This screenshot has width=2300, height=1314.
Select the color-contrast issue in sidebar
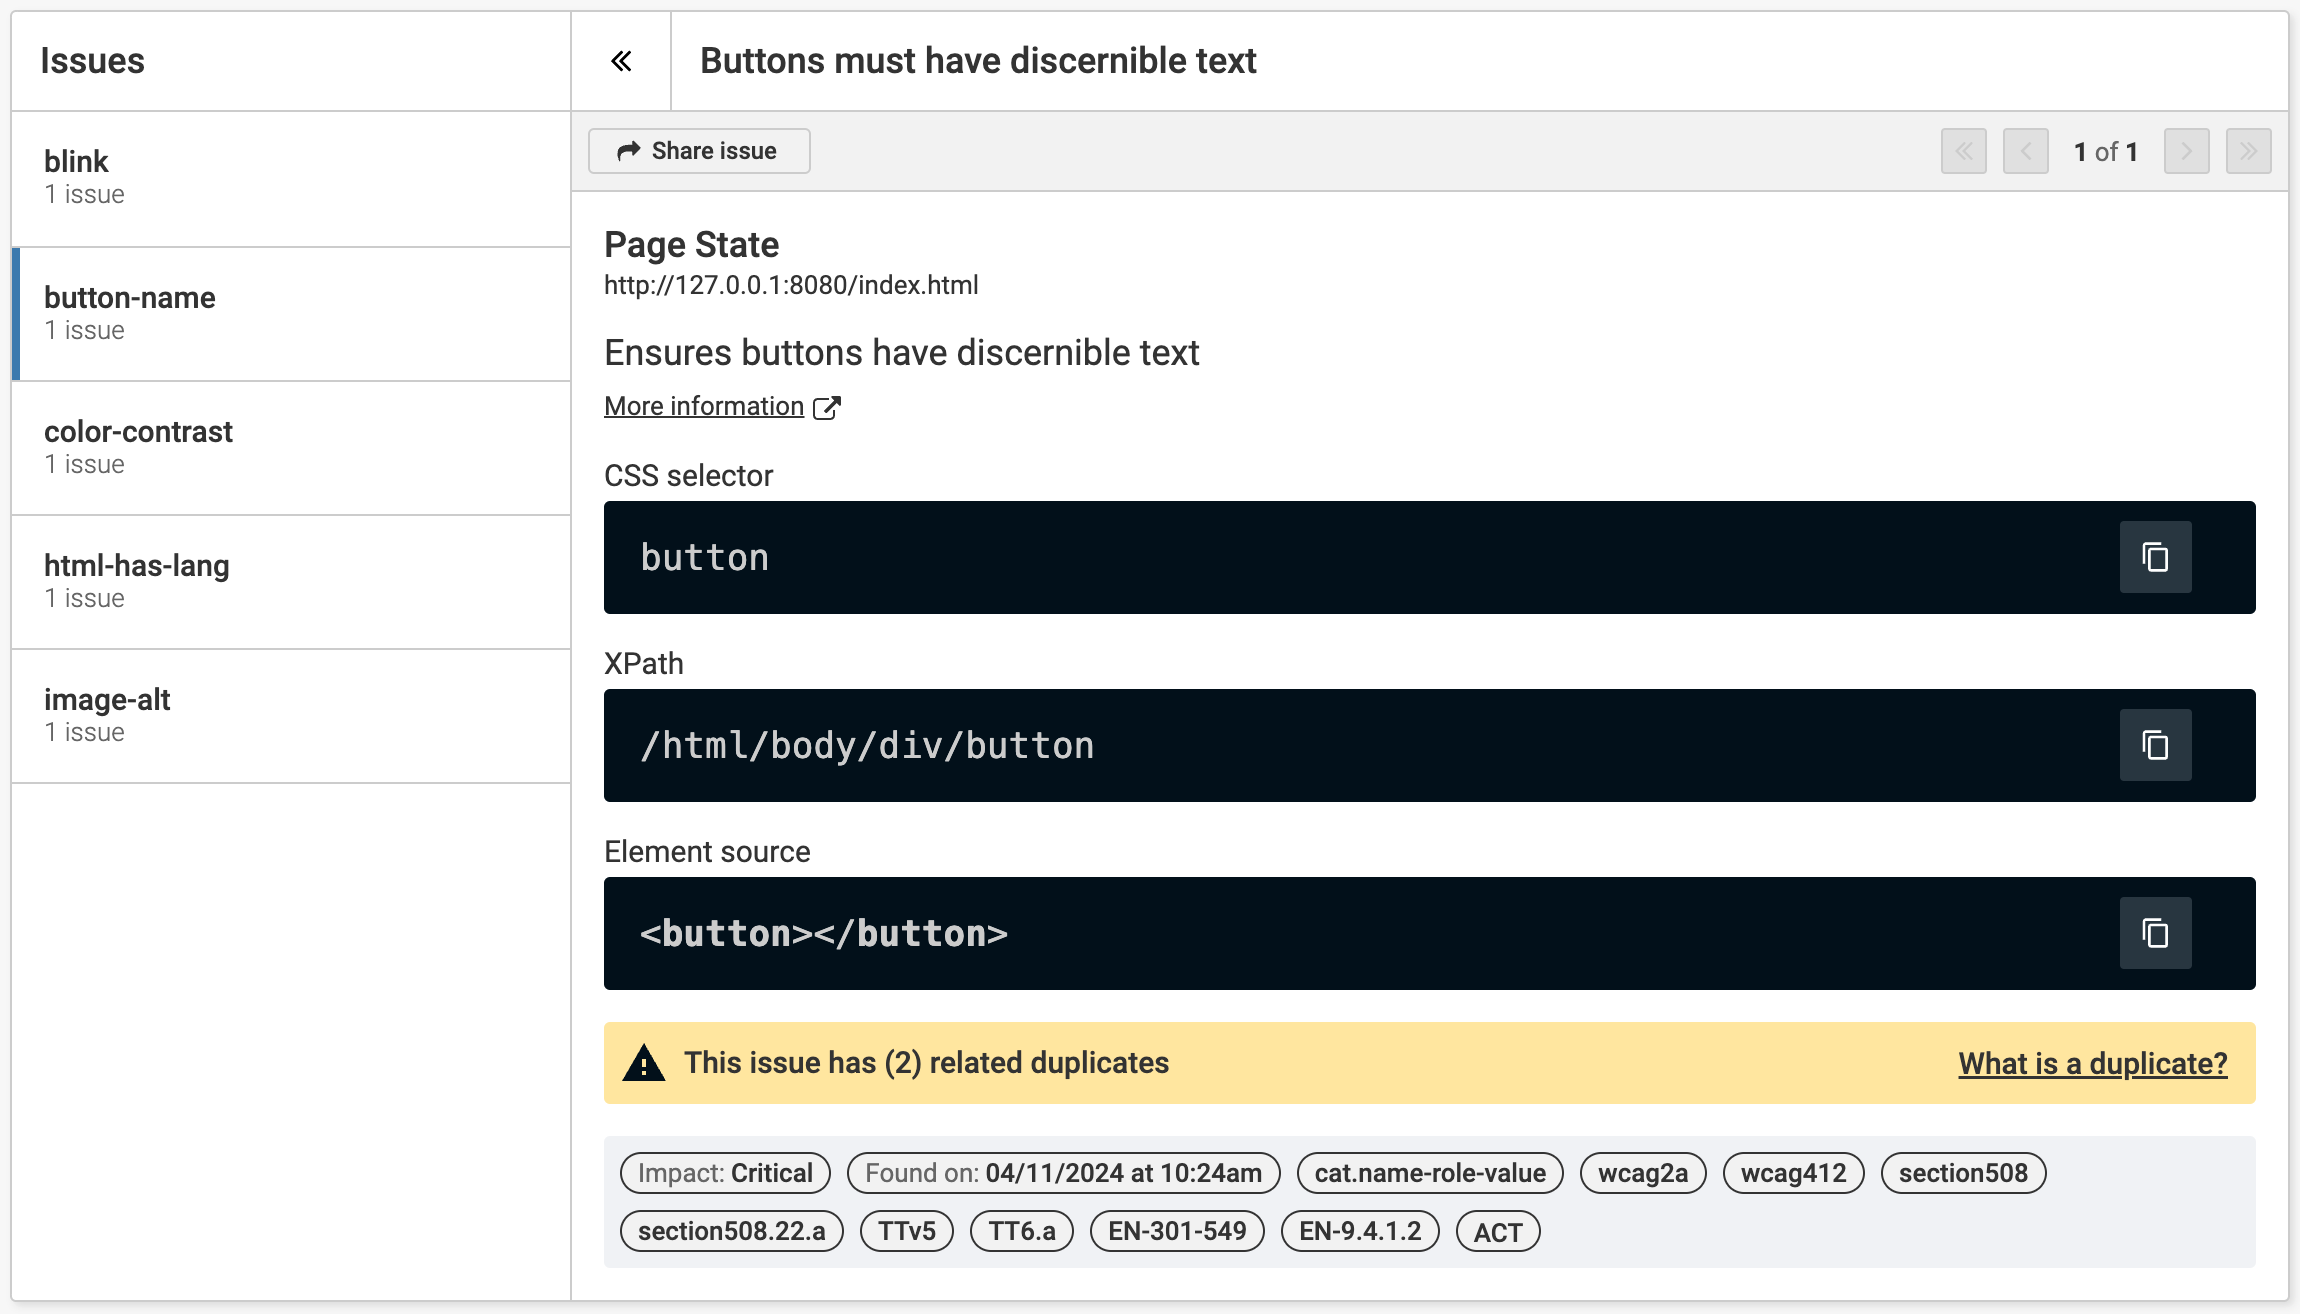pos(294,447)
